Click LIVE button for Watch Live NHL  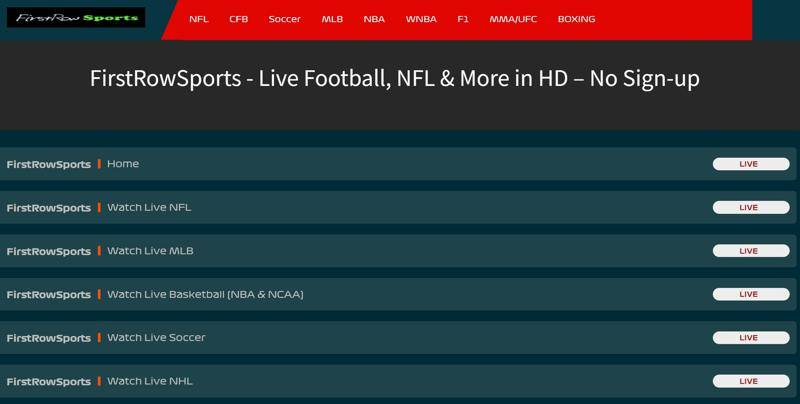tap(751, 381)
